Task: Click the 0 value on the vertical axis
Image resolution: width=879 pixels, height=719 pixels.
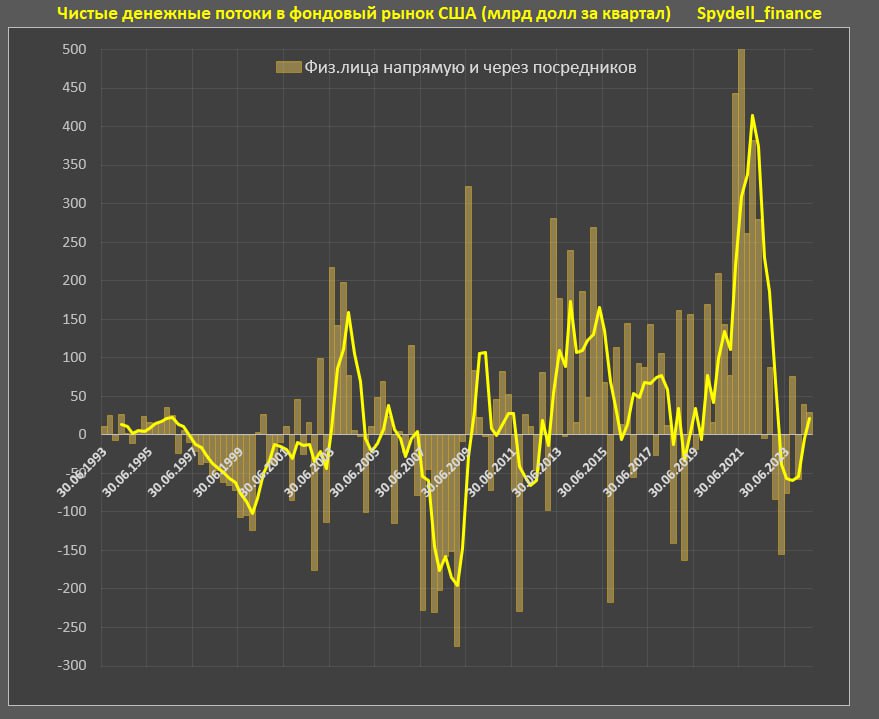Action: click(83, 435)
